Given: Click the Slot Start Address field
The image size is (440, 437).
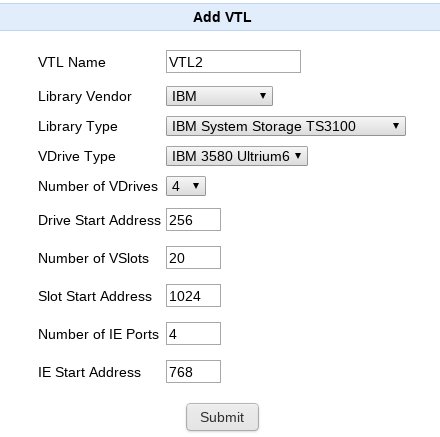Looking at the screenshot, I should click(x=193, y=296).
